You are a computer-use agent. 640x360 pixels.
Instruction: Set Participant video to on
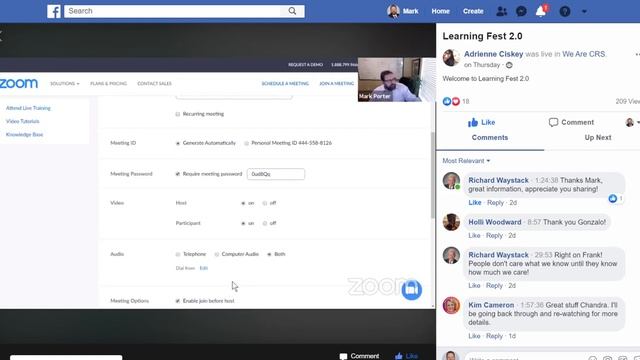pos(243,224)
